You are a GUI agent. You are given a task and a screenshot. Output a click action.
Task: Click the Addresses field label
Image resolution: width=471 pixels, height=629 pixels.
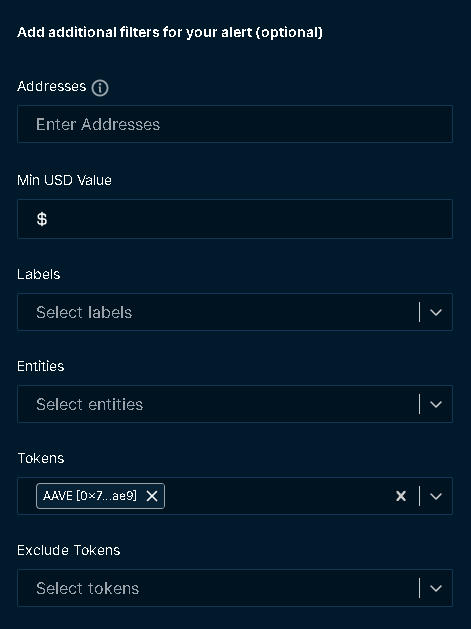51,86
